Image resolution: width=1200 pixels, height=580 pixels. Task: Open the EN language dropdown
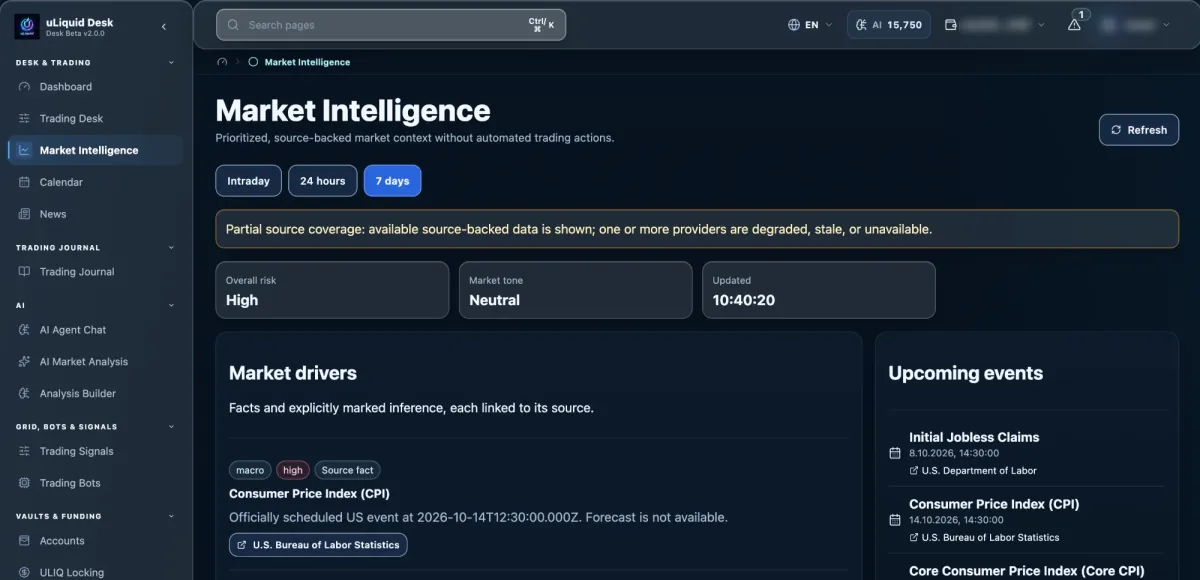click(810, 25)
